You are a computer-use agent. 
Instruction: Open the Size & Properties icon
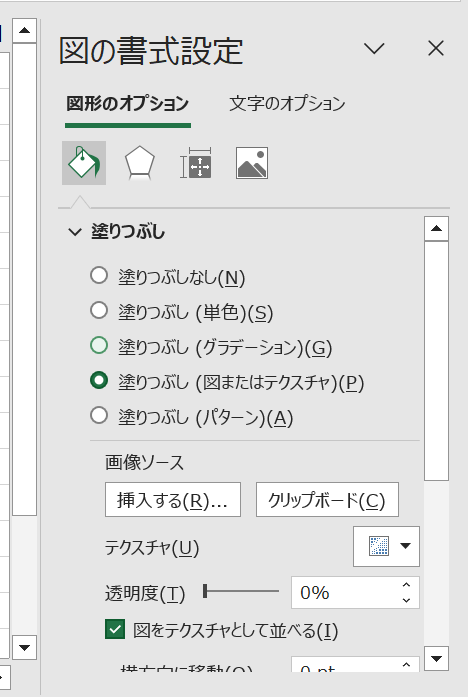coord(196,163)
